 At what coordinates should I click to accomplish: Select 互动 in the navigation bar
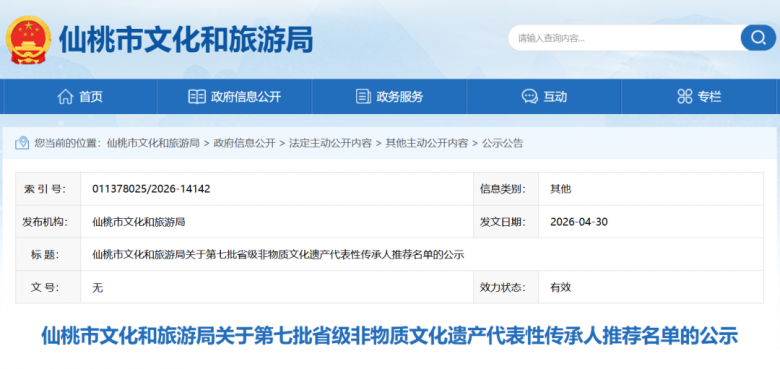544,96
